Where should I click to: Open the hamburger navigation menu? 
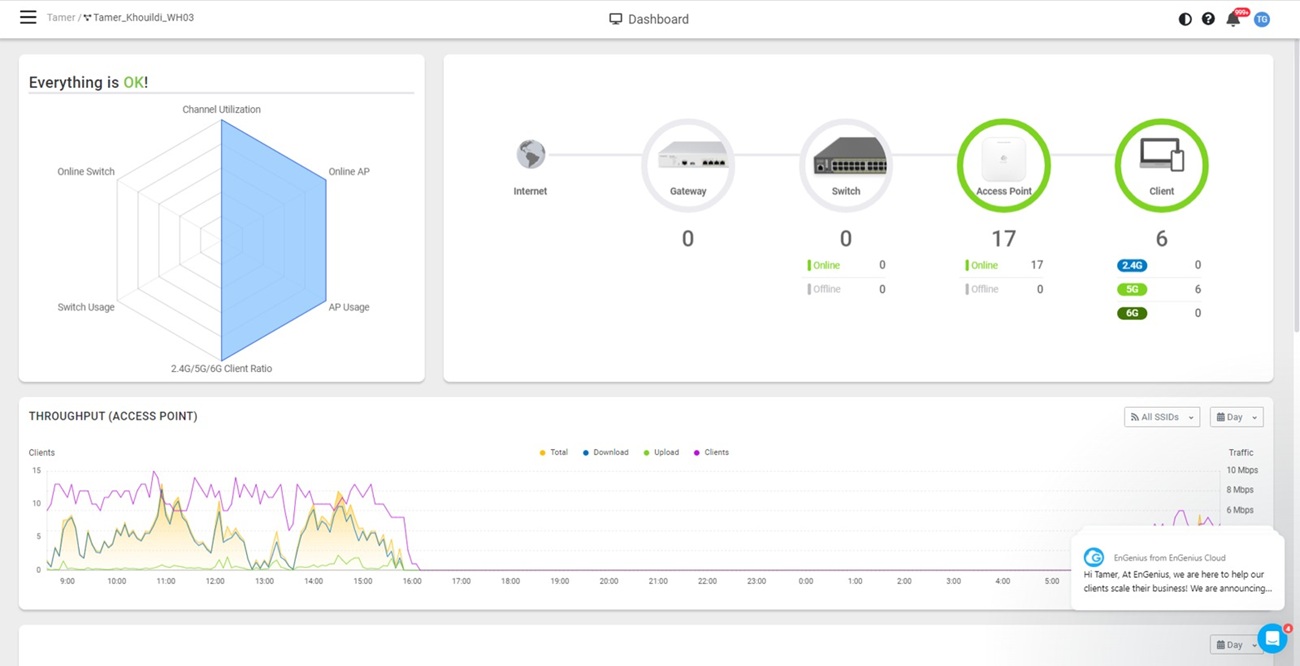(28, 18)
